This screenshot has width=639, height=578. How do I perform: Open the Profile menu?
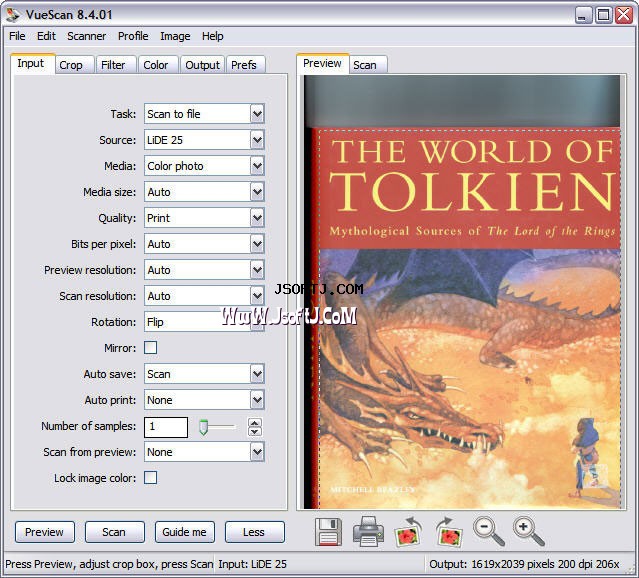[x=133, y=36]
